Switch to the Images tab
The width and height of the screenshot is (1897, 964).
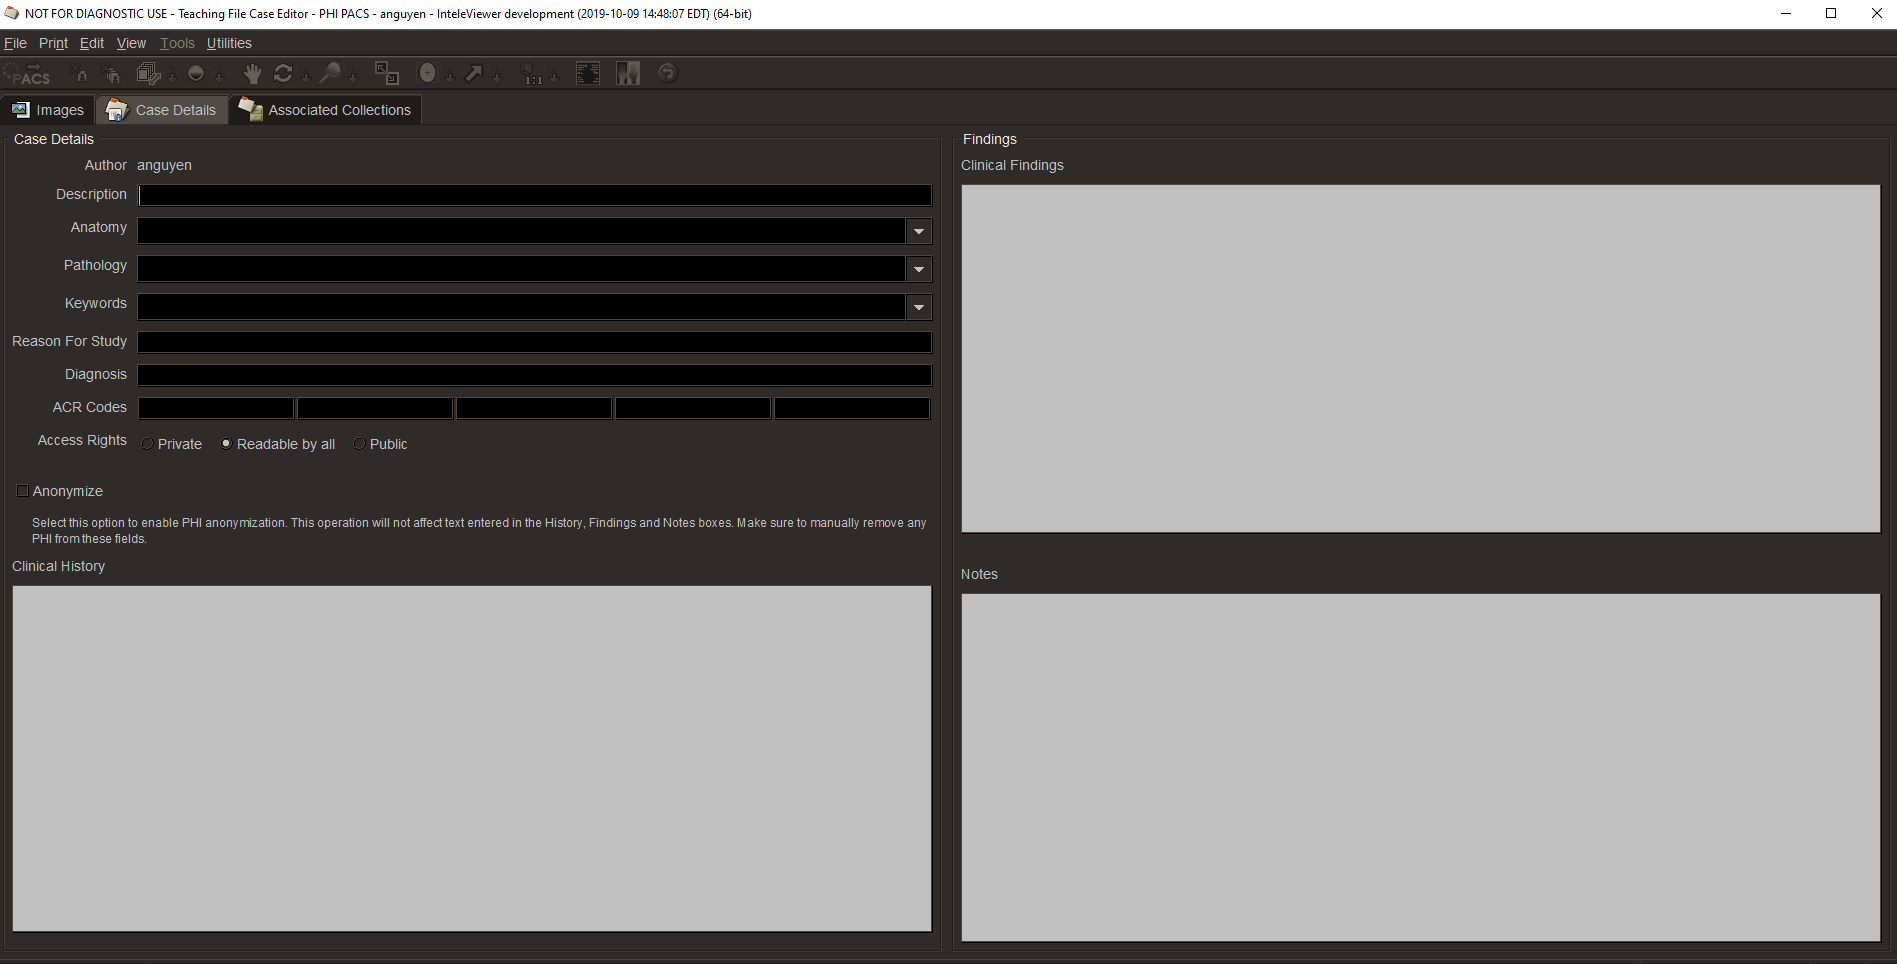48,110
